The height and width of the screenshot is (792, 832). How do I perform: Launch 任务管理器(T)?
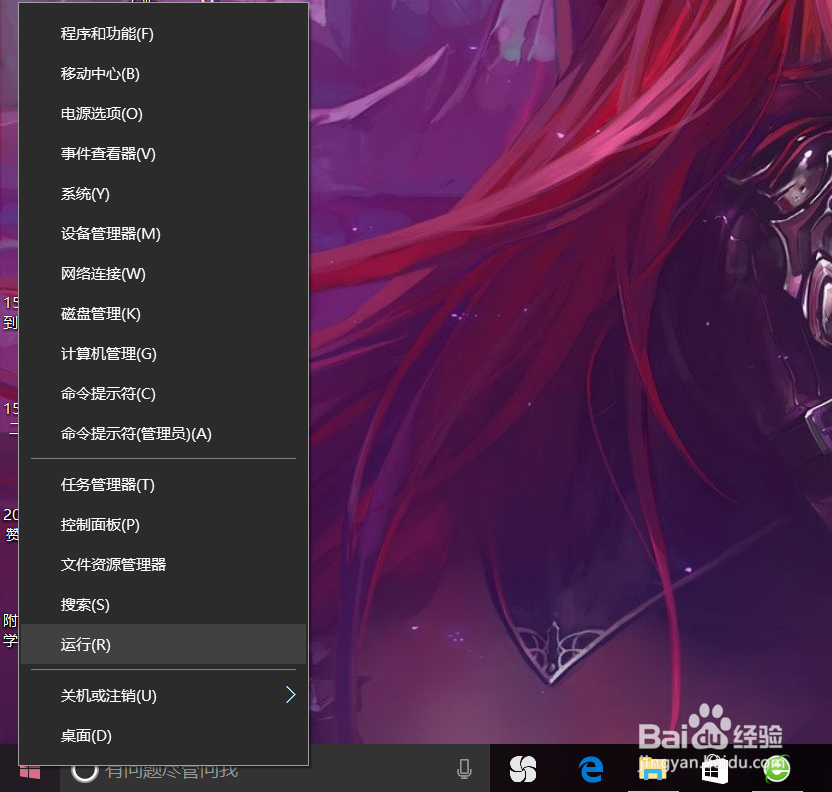point(108,484)
